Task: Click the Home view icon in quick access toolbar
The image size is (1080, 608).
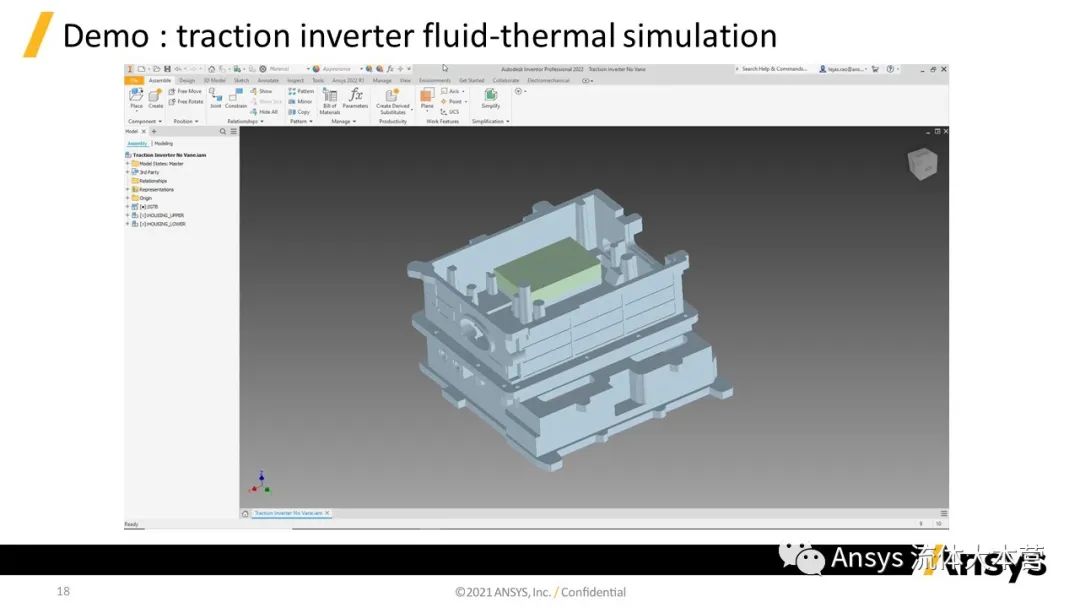Action: pos(211,69)
